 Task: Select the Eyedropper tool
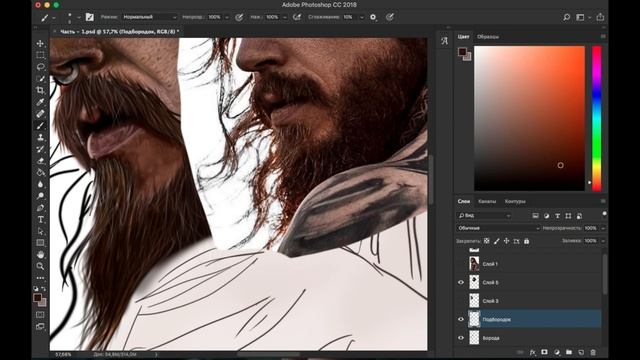(x=40, y=102)
